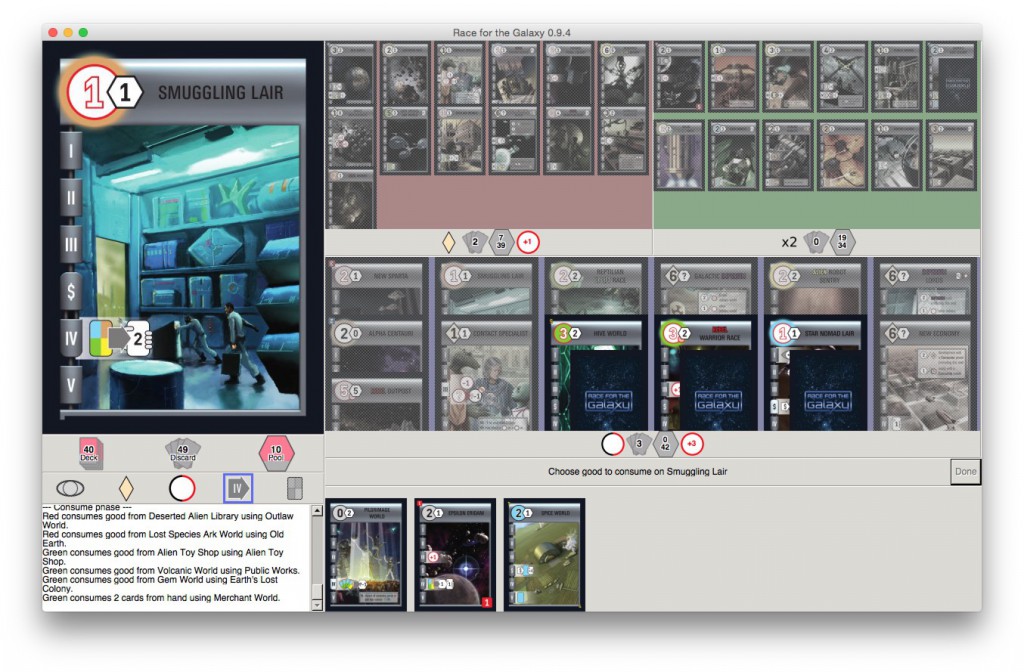Click the VP Pool hexagon icon
The image size is (1024, 672).
[277, 453]
